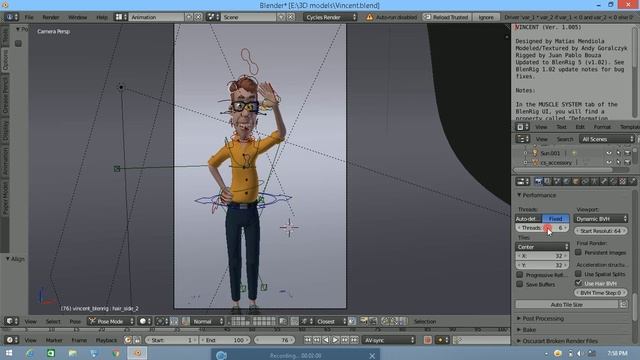Click the Ignore button

click(486, 17)
